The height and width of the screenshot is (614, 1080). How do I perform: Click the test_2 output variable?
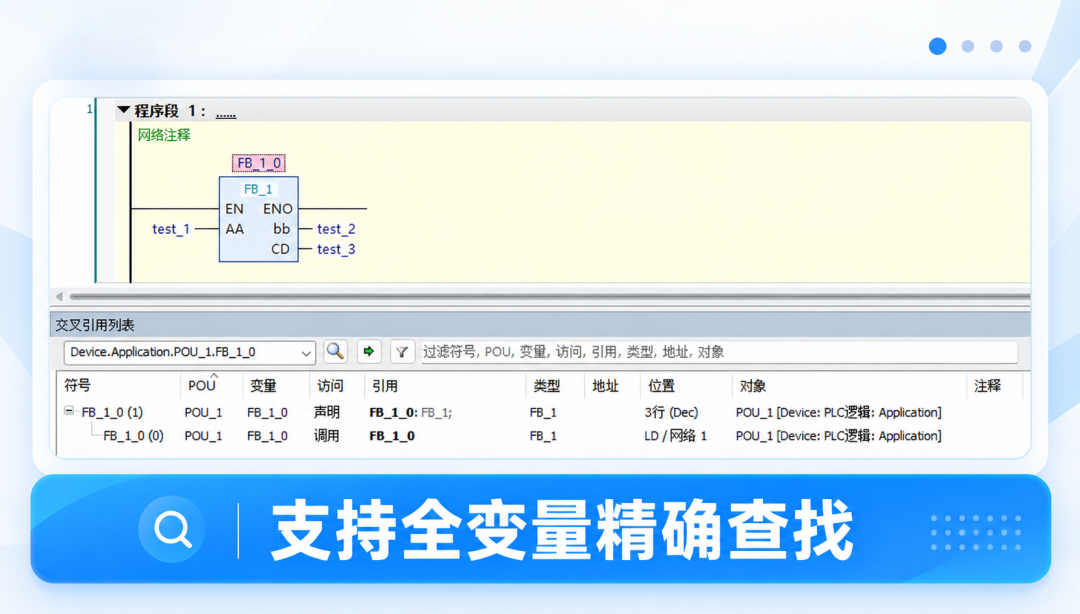336,229
